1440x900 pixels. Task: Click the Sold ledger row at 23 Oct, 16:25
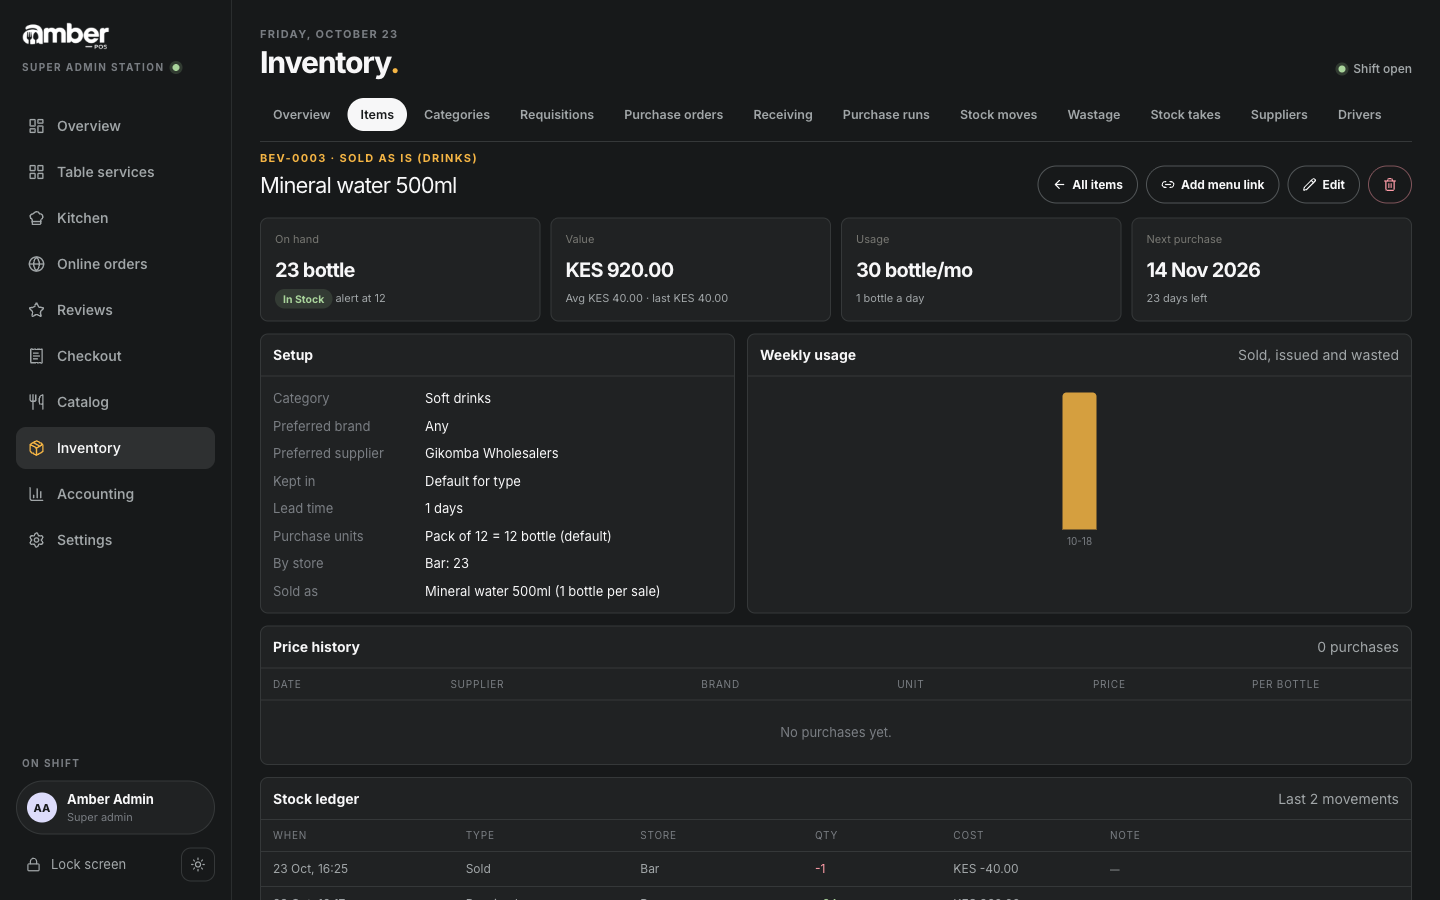click(x=835, y=869)
